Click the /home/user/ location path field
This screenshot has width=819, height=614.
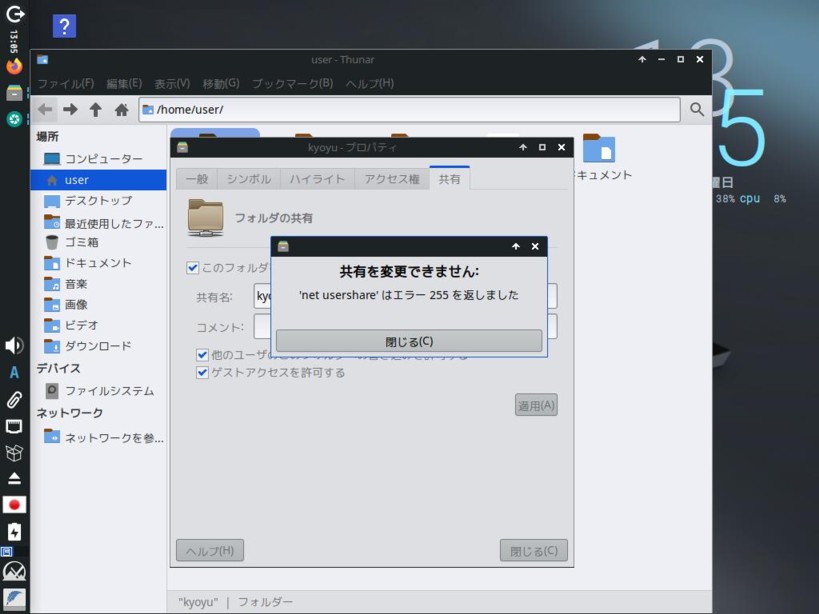click(x=410, y=110)
